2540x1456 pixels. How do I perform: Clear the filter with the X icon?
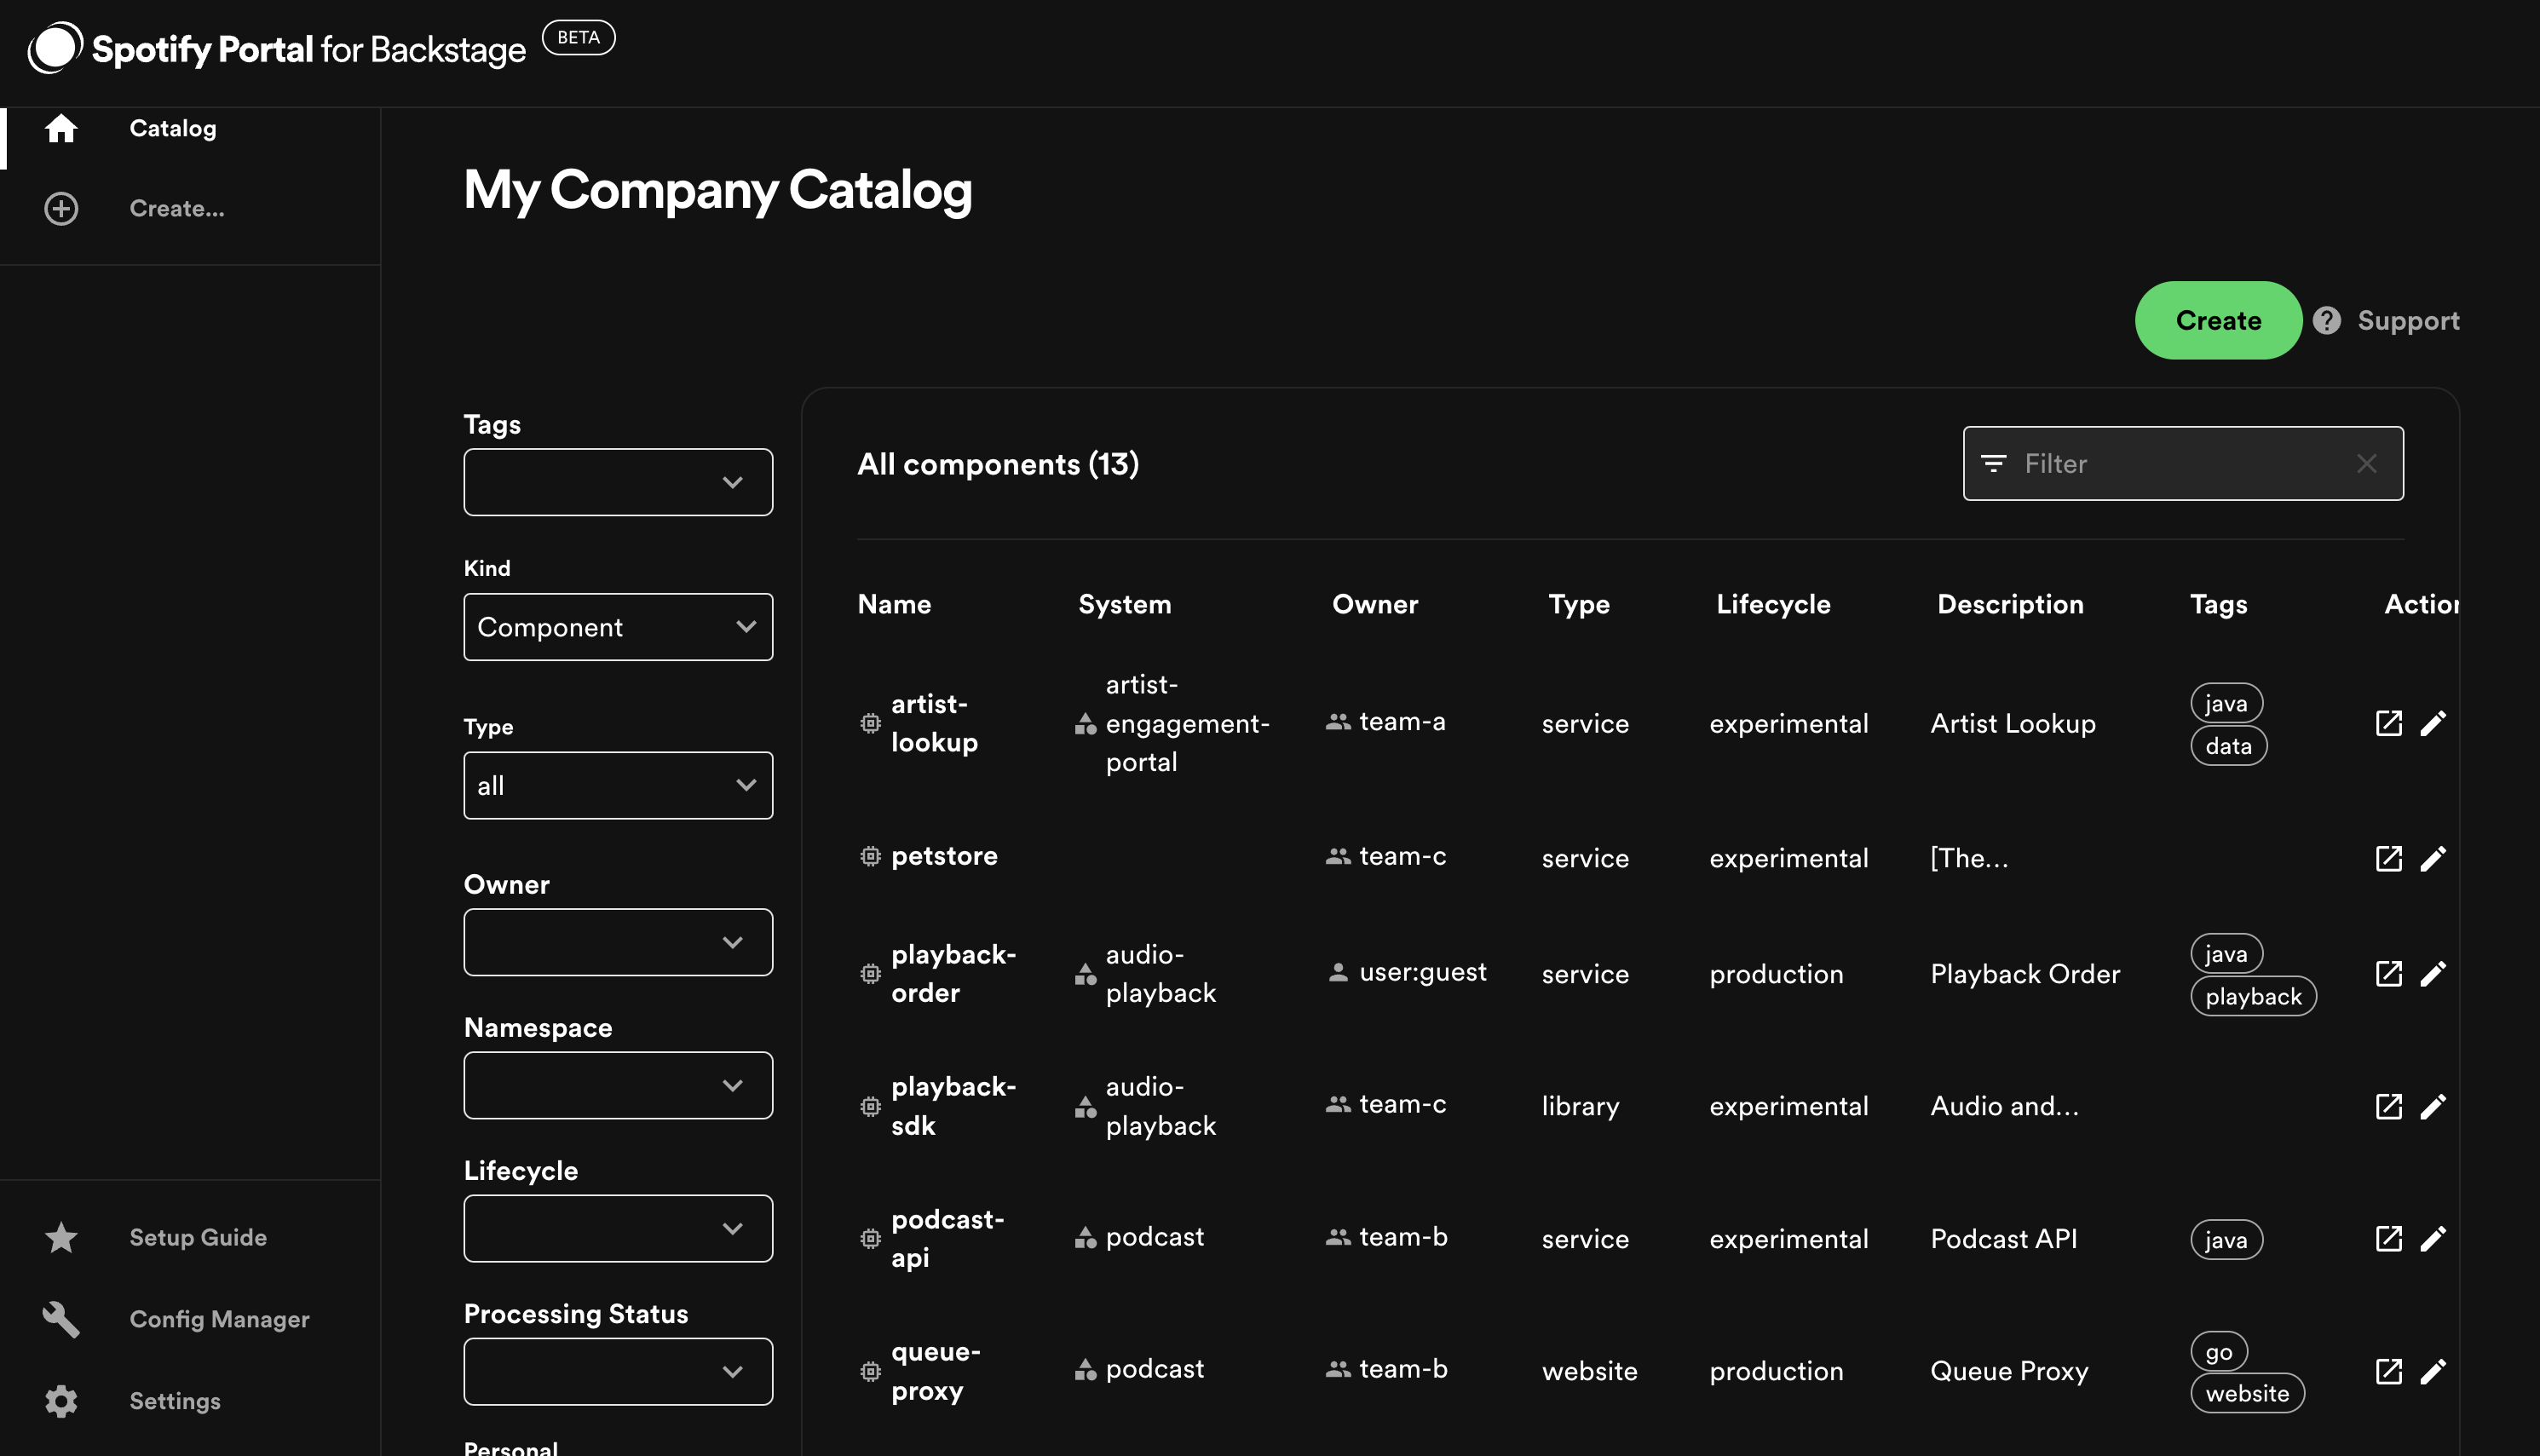2366,464
